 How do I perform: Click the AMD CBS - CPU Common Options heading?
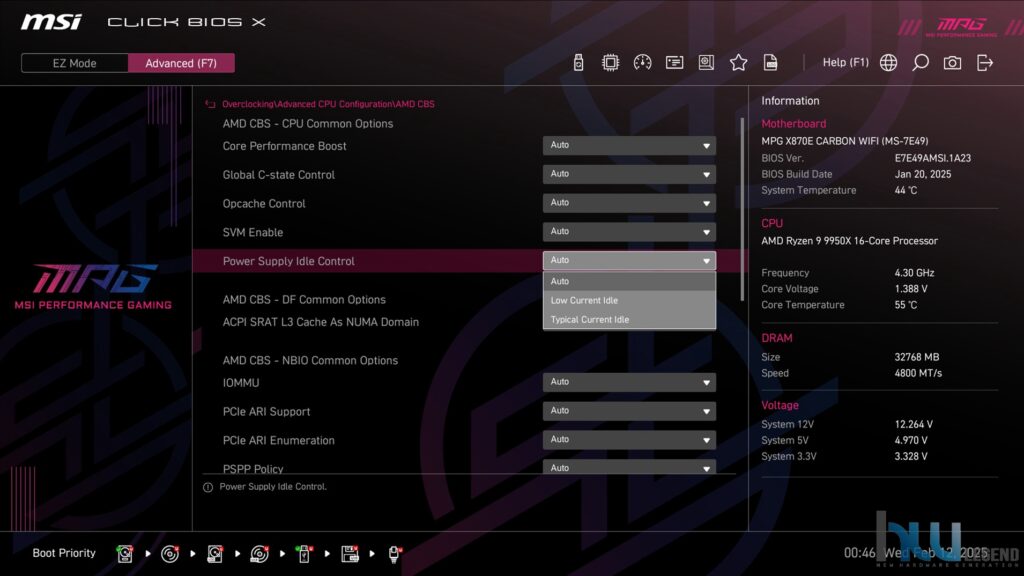click(x=308, y=124)
